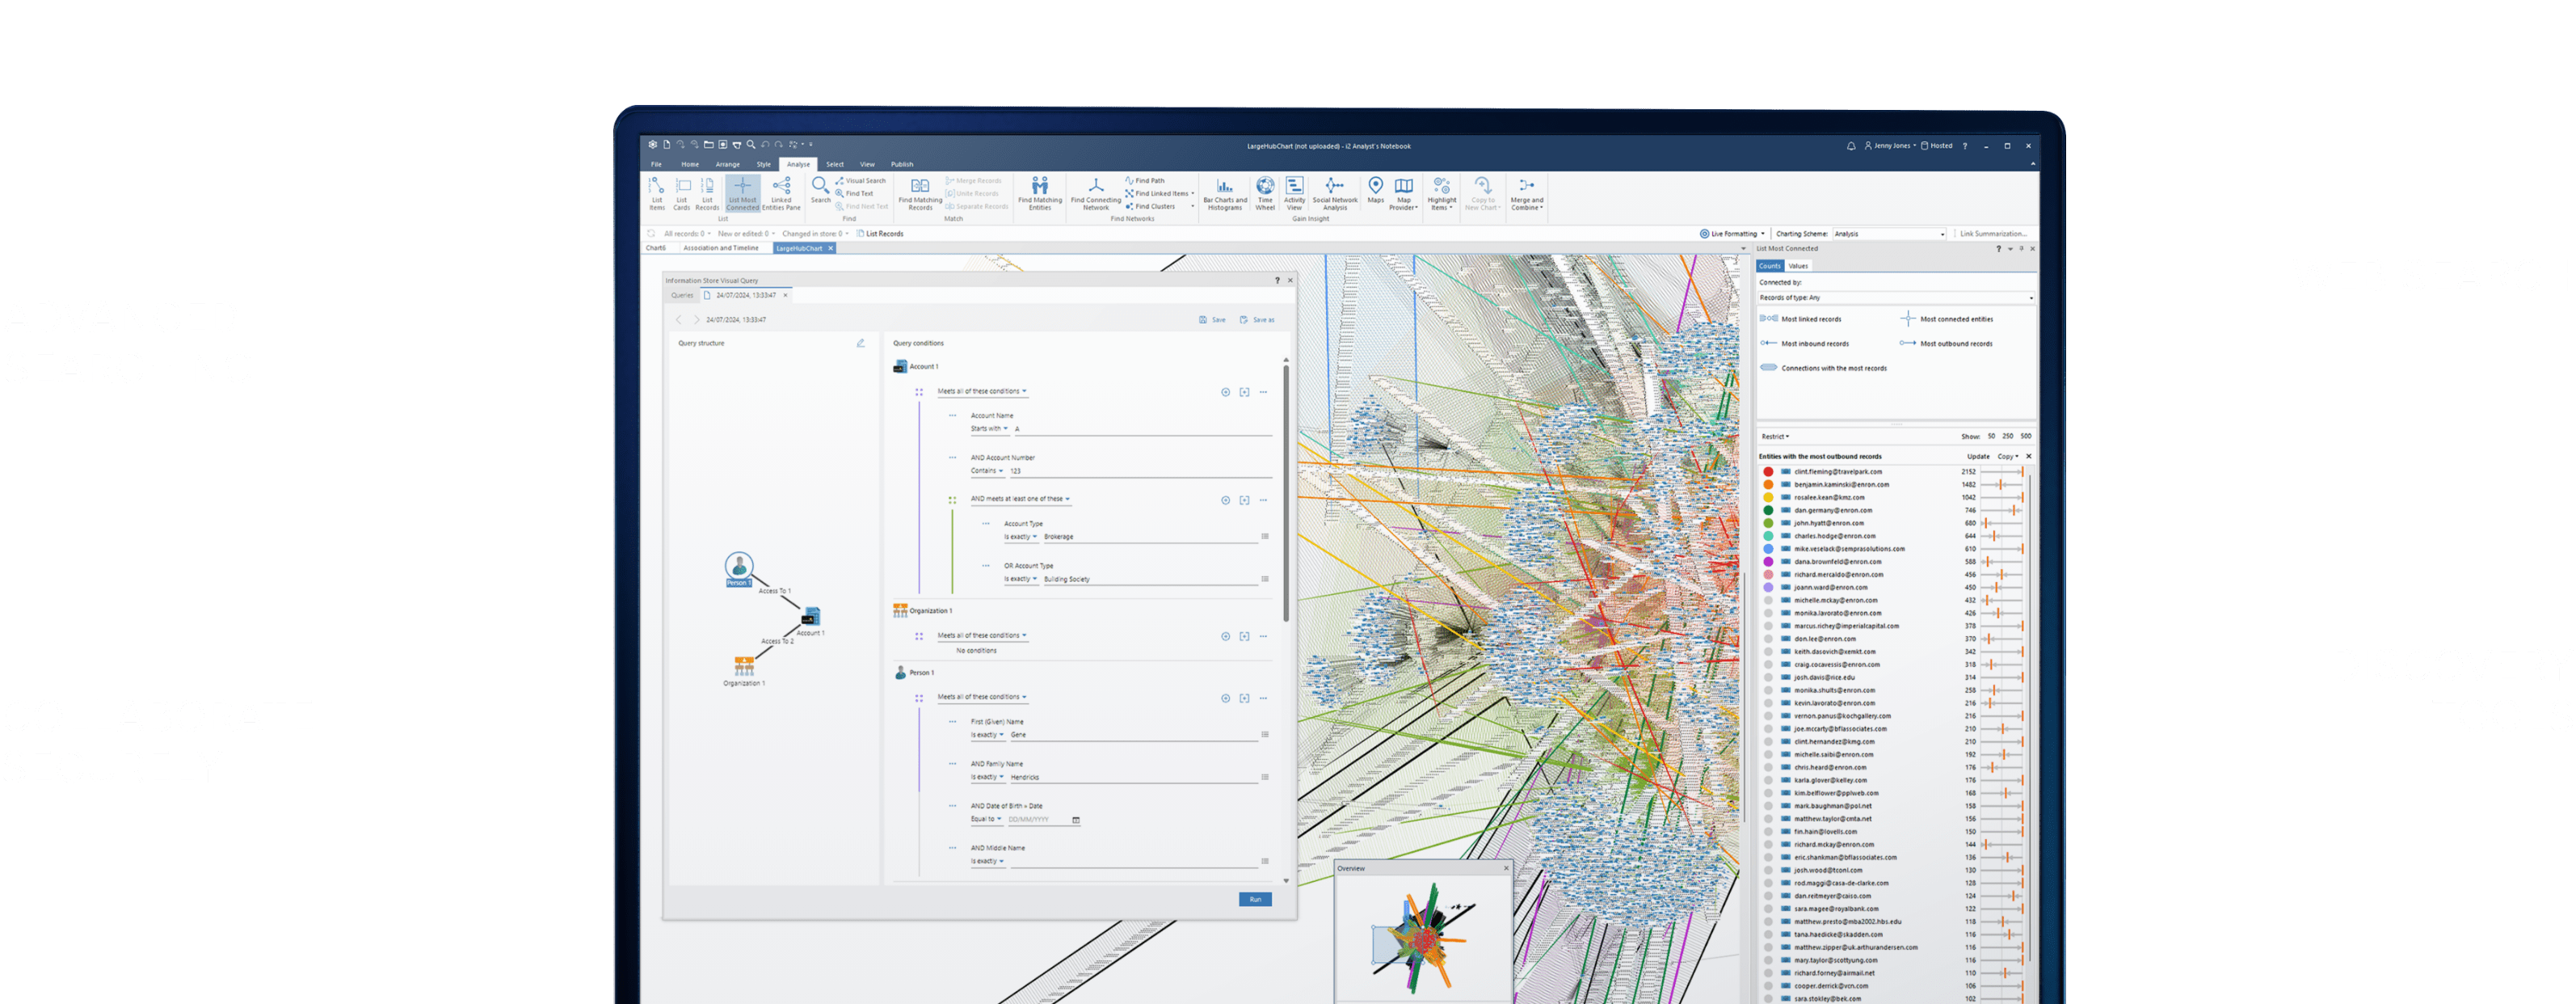Open the Association and Timeline chart tab
2576x1004 pixels.
pos(720,247)
